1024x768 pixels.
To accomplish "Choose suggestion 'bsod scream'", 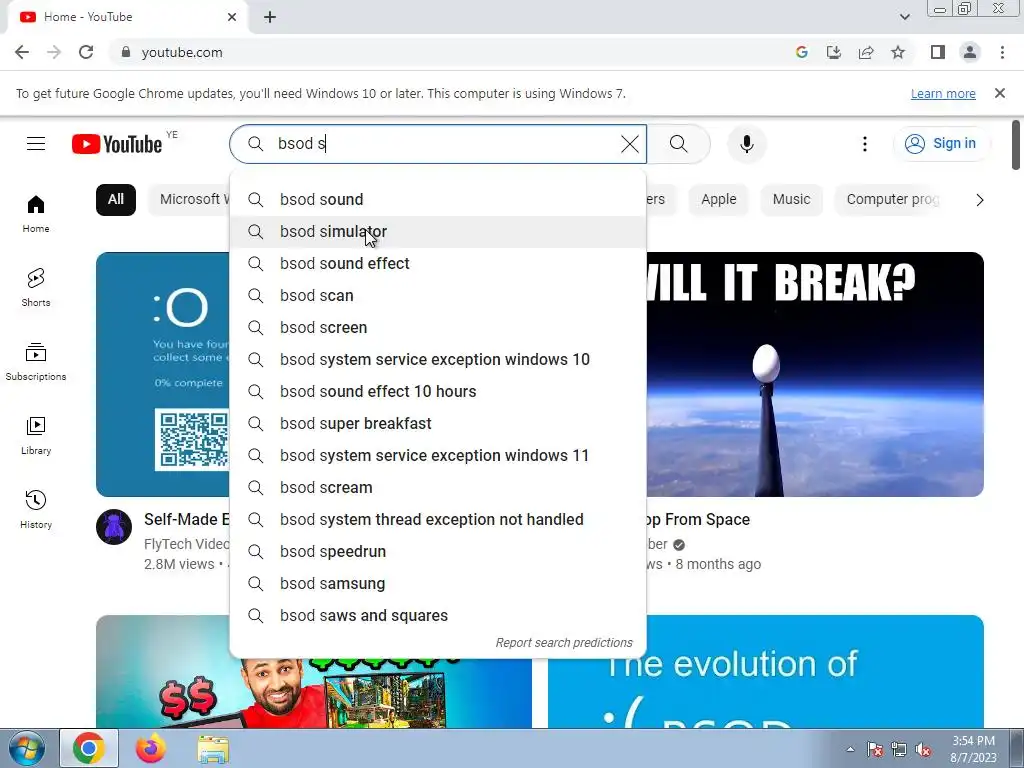I will pyautogui.click(x=438, y=488).
